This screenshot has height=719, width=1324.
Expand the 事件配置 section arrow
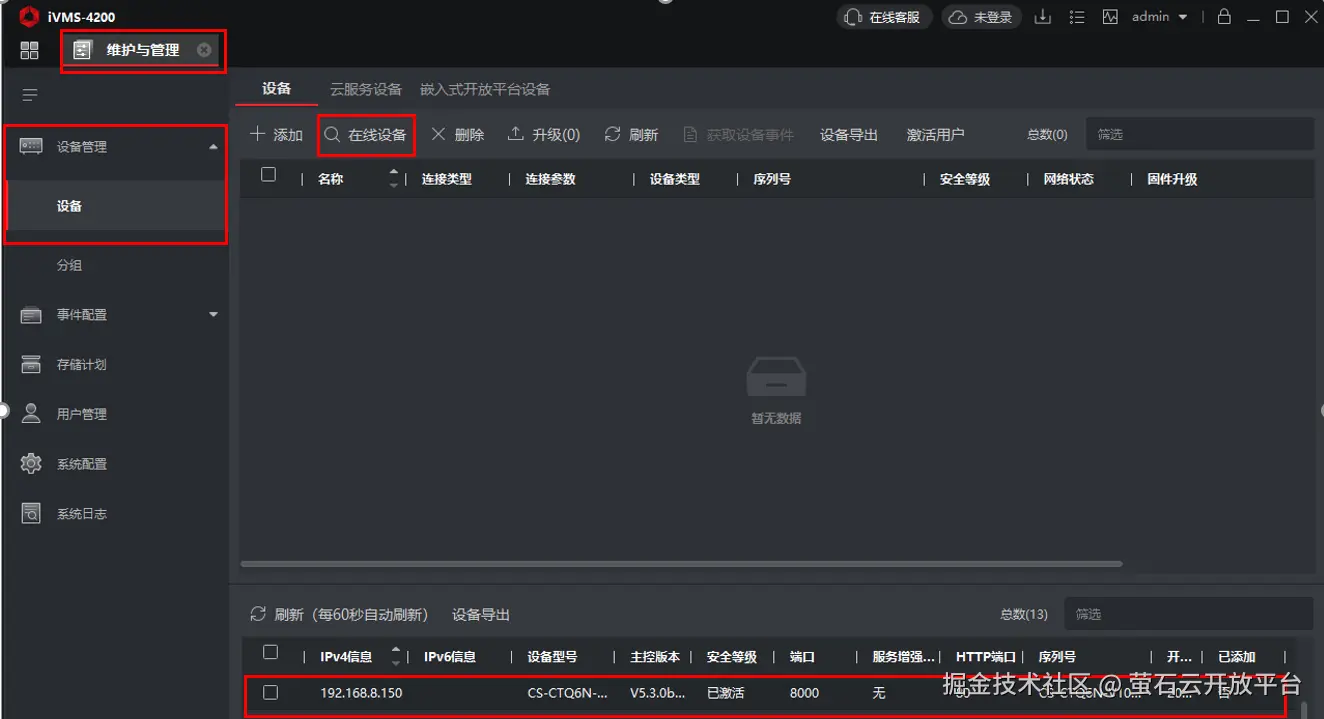click(x=213, y=314)
